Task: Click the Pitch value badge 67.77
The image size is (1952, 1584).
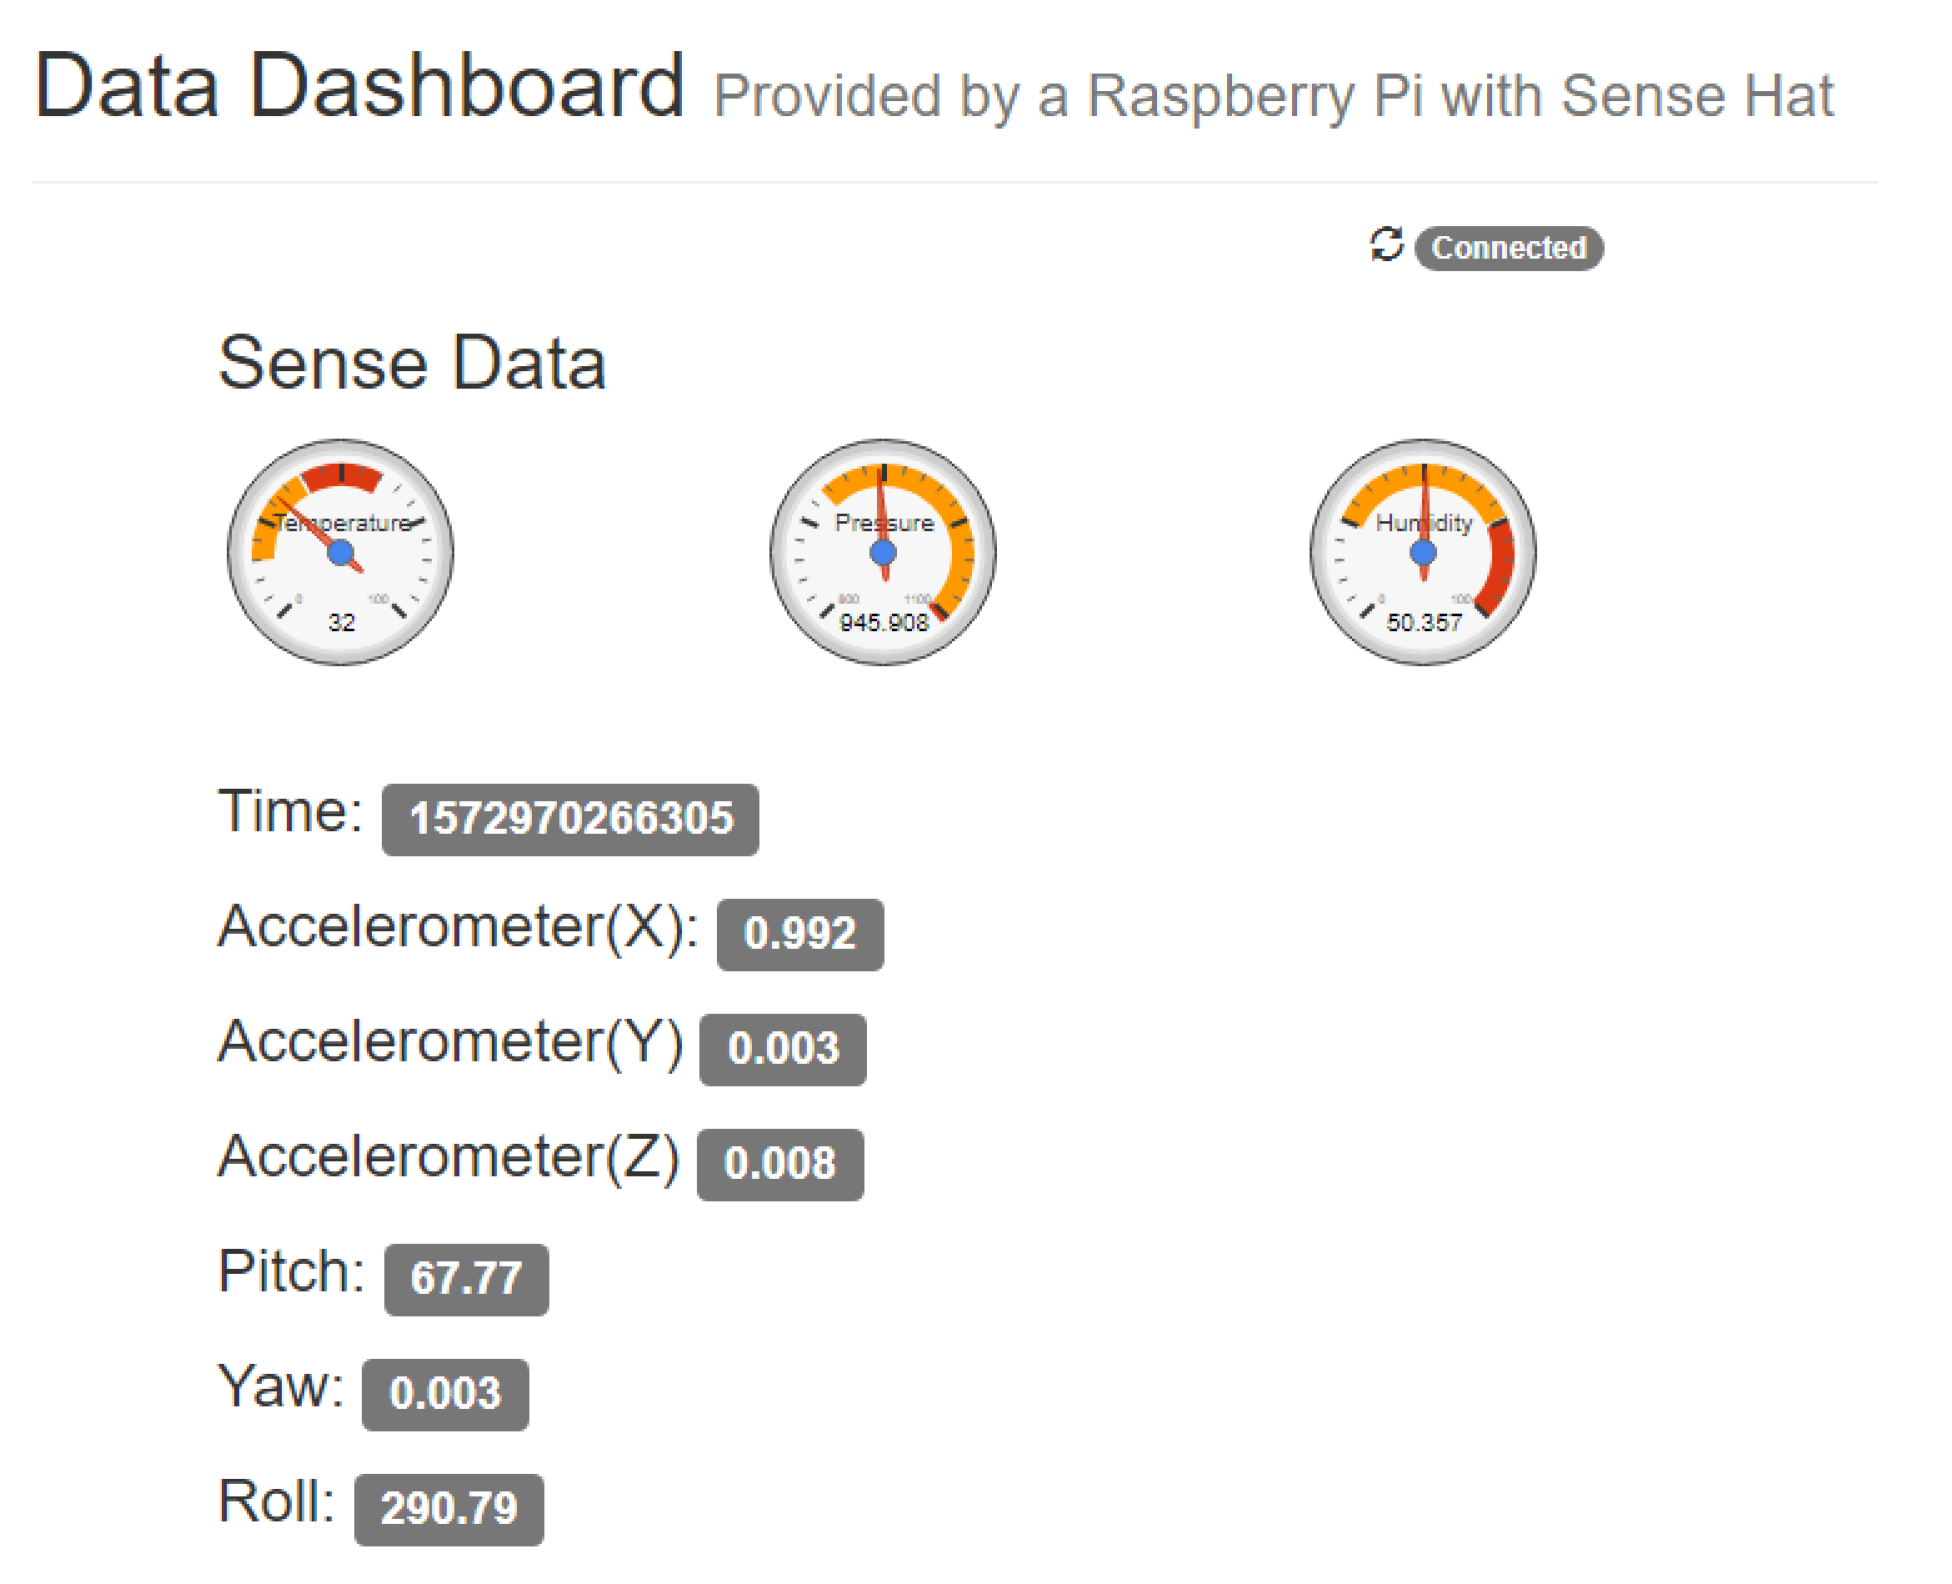Action: (x=466, y=1279)
